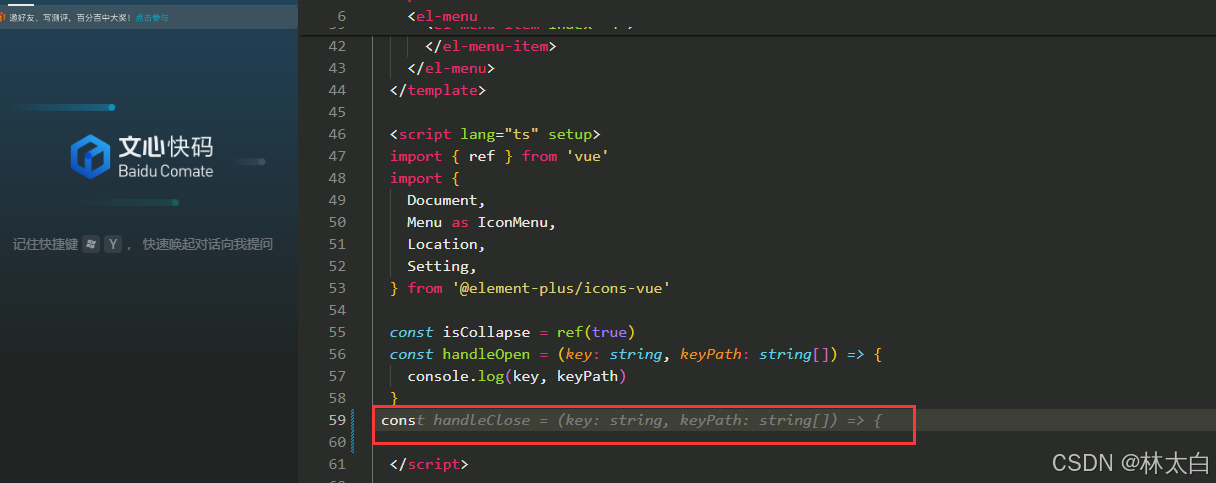This screenshot has width=1216, height=483.
Task: Click 'IconMenu' alias in the import
Action: pos(512,222)
